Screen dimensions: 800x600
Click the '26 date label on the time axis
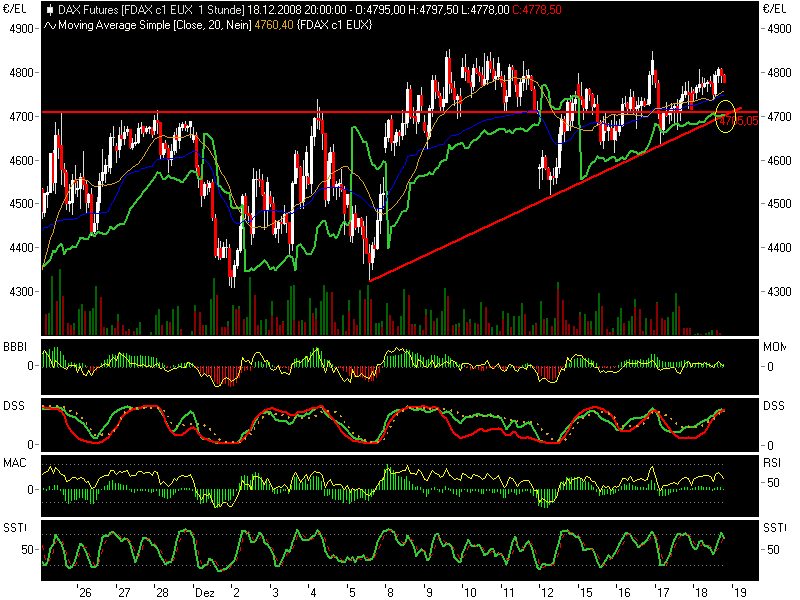pos(84,592)
